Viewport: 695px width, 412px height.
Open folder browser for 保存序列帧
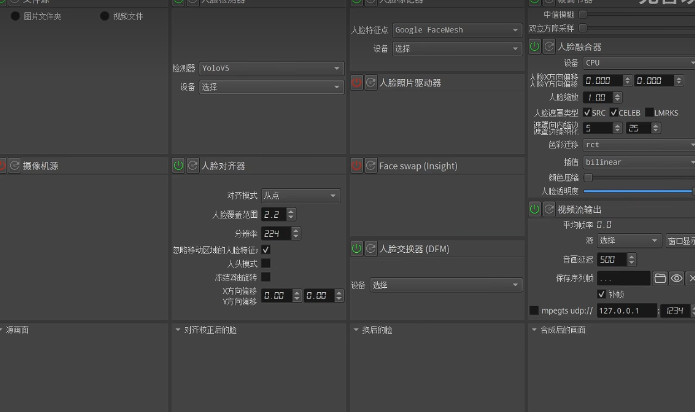660,278
